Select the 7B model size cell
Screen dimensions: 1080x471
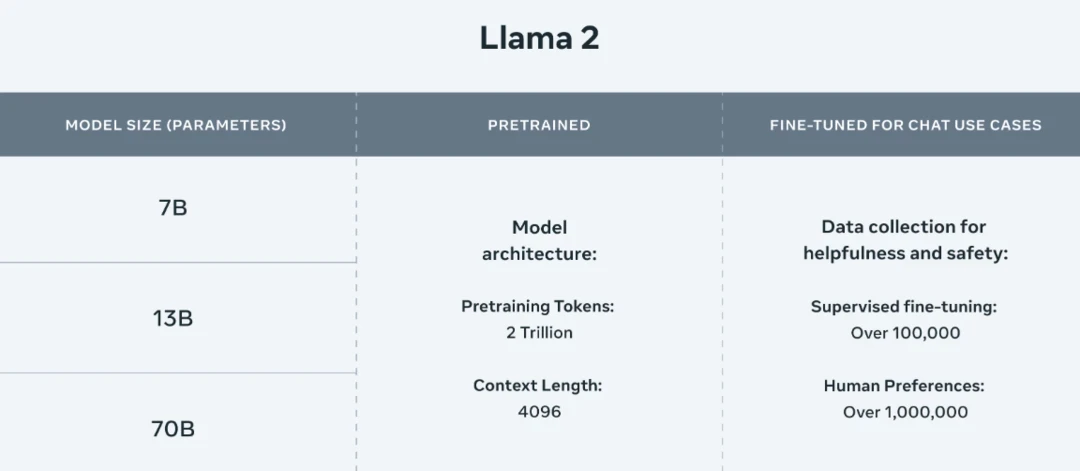click(x=173, y=209)
